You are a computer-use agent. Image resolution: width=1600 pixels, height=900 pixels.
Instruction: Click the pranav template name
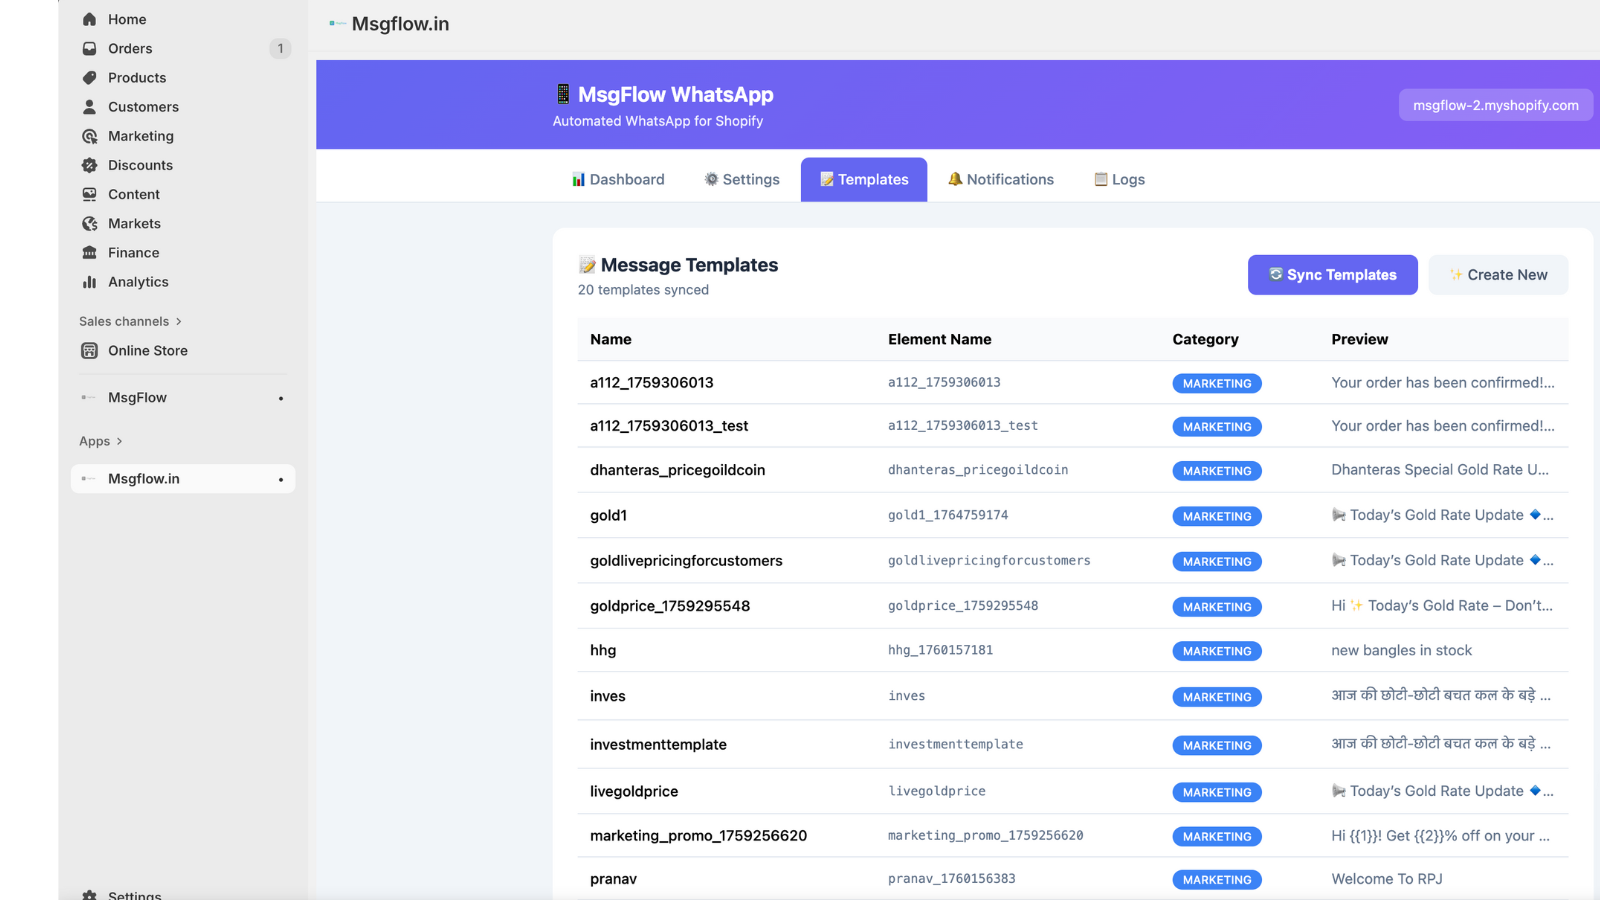(x=613, y=879)
